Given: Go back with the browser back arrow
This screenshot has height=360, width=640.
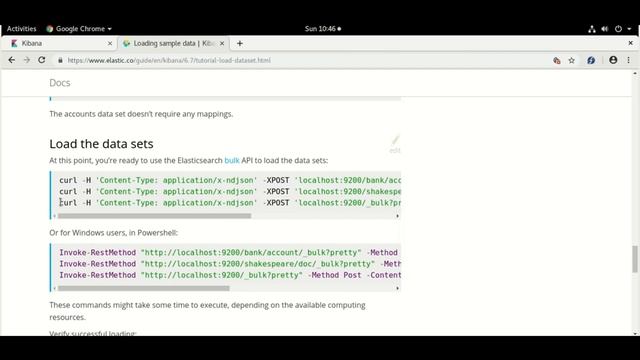Looking at the screenshot, I should (x=11, y=60).
